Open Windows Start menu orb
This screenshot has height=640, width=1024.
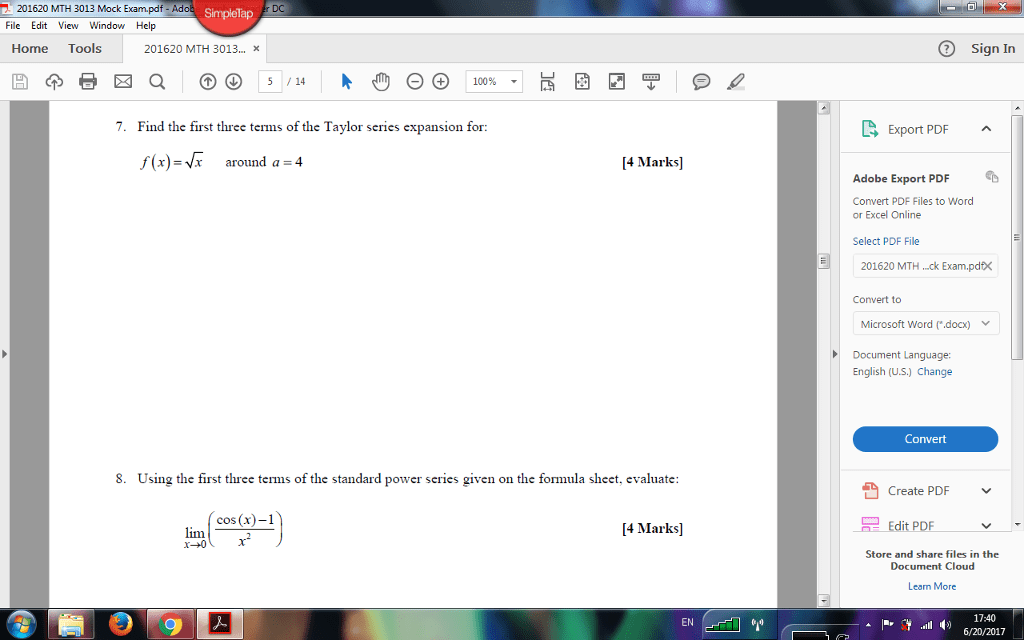coord(22,624)
